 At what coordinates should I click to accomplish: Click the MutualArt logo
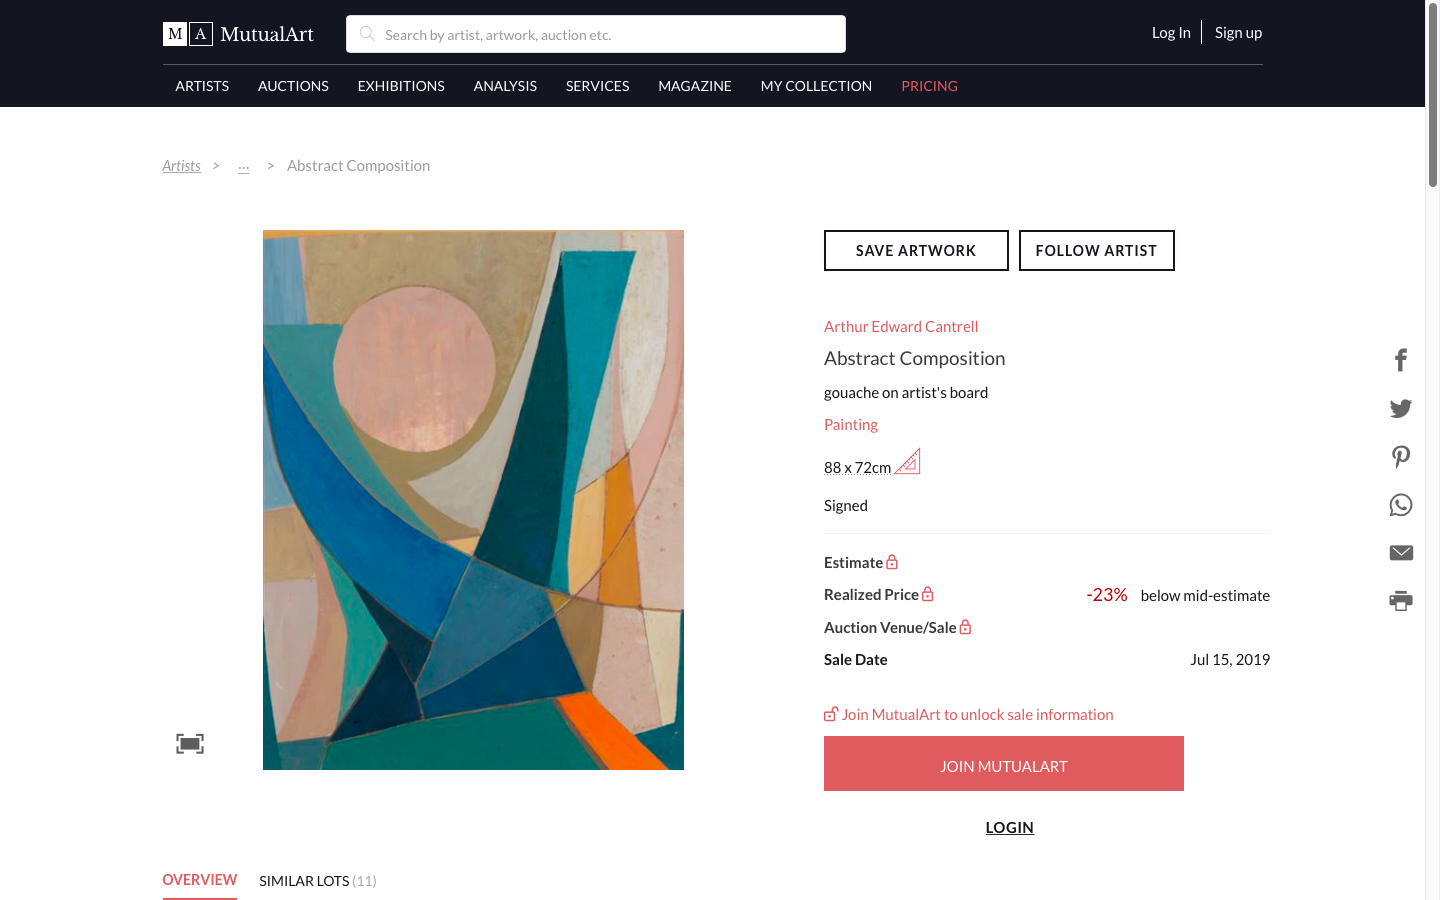coord(239,34)
